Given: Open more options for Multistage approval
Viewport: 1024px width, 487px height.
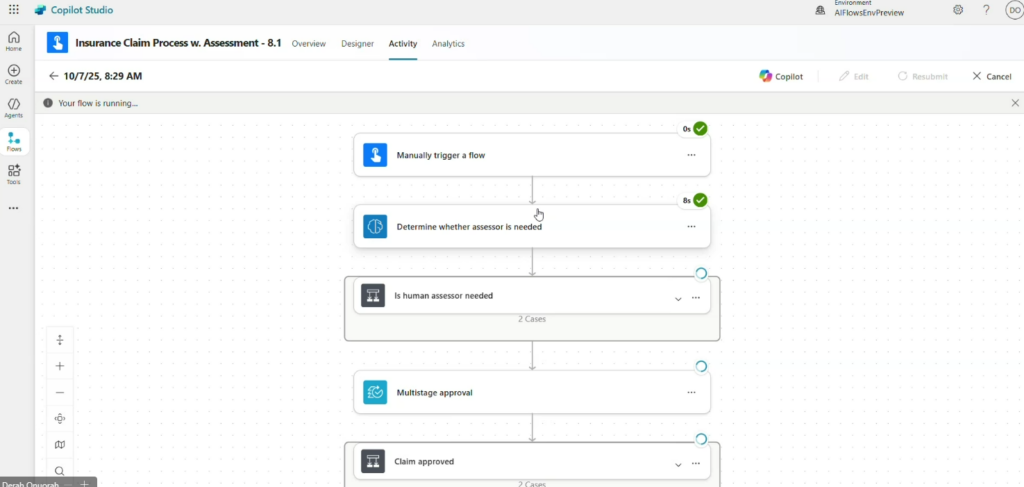Looking at the screenshot, I should coord(691,393).
